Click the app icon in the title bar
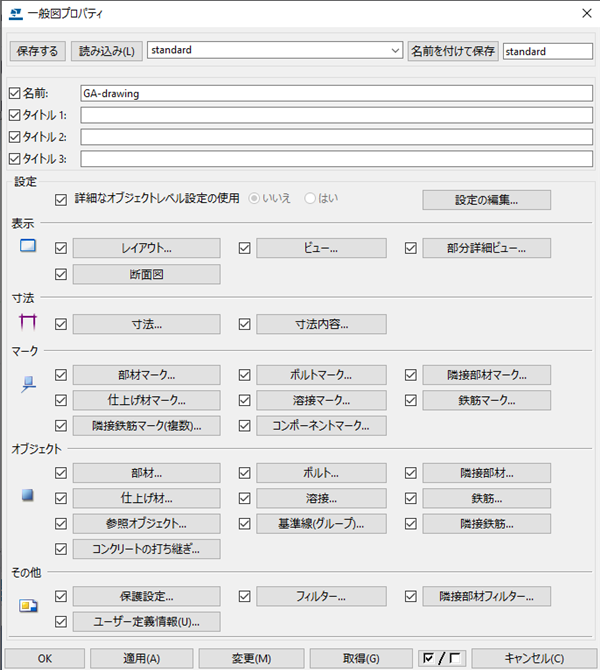The image size is (600, 670). tap(15, 14)
